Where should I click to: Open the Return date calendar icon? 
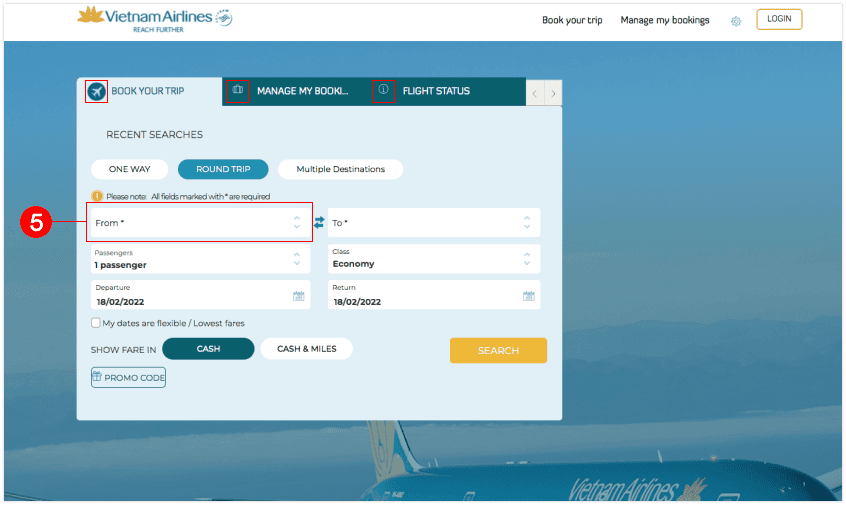[x=529, y=296]
